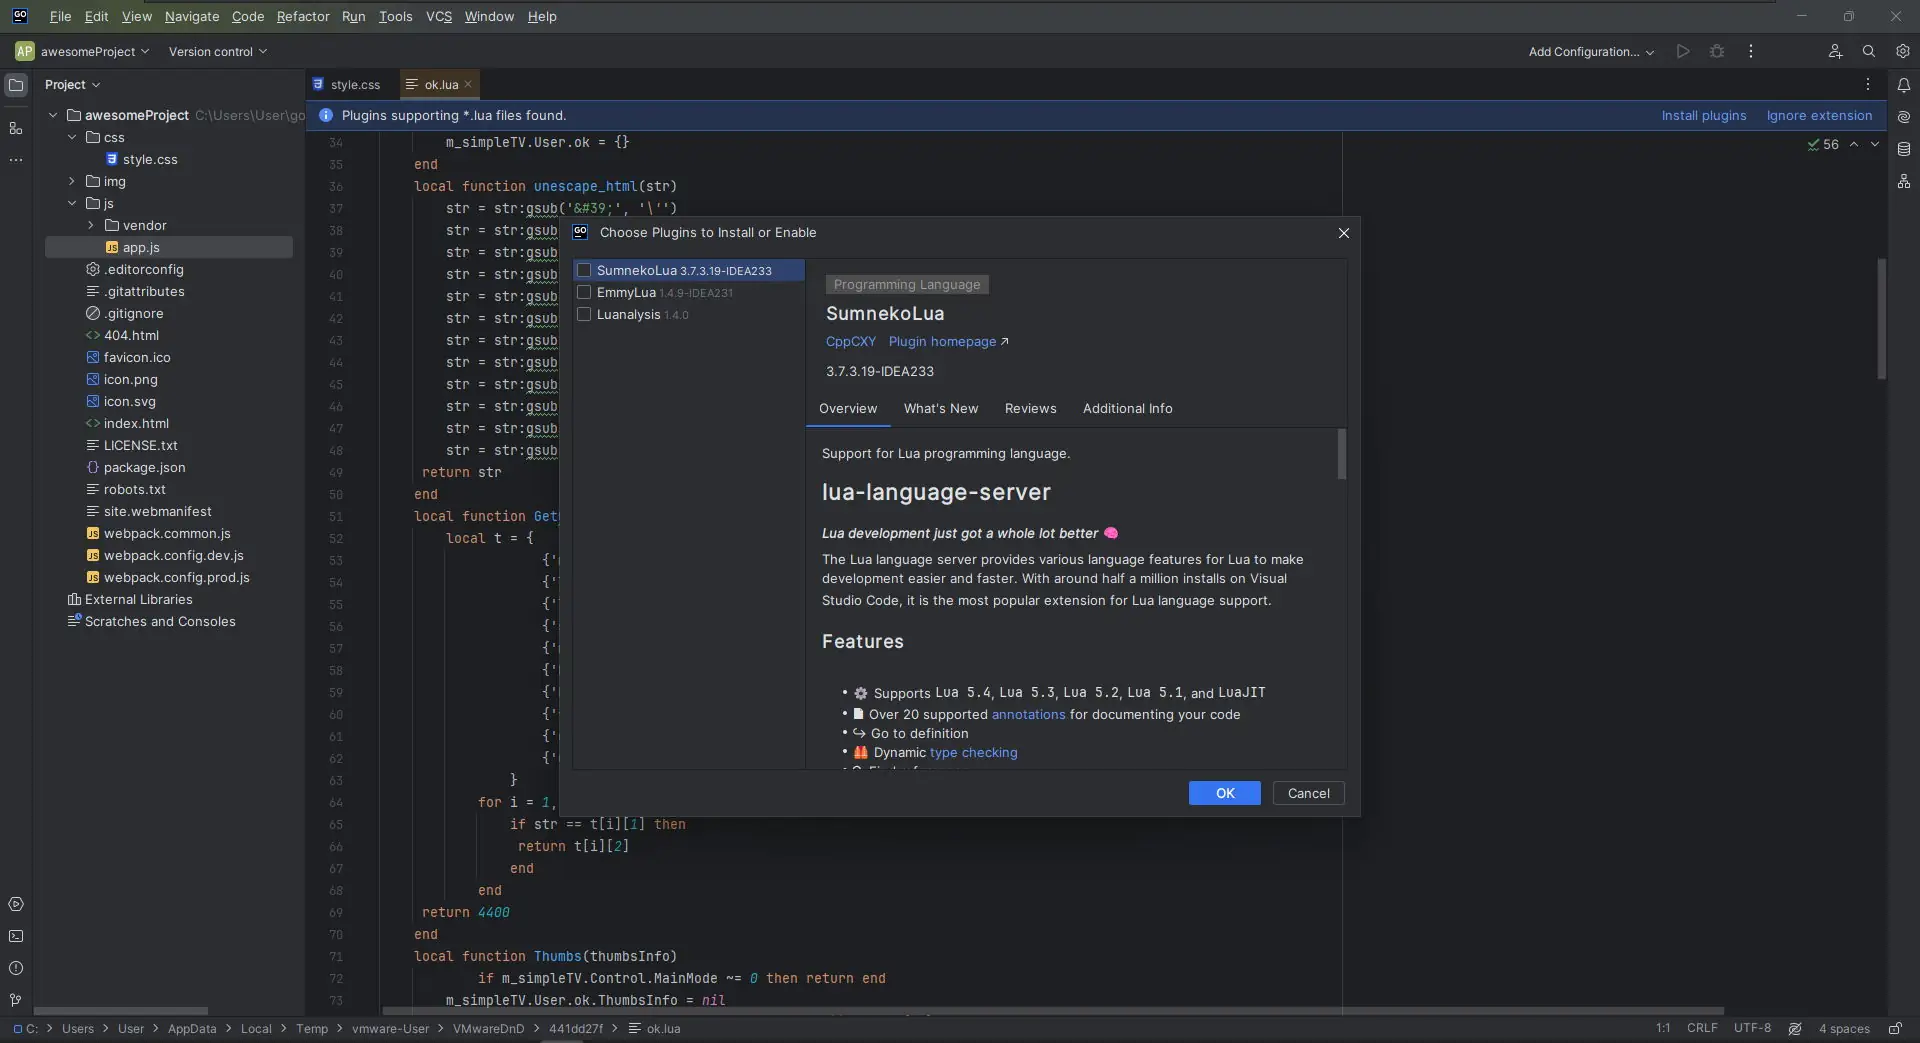Open the Version control dropdown
The height and width of the screenshot is (1043, 1920).
click(x=218, y=51)
